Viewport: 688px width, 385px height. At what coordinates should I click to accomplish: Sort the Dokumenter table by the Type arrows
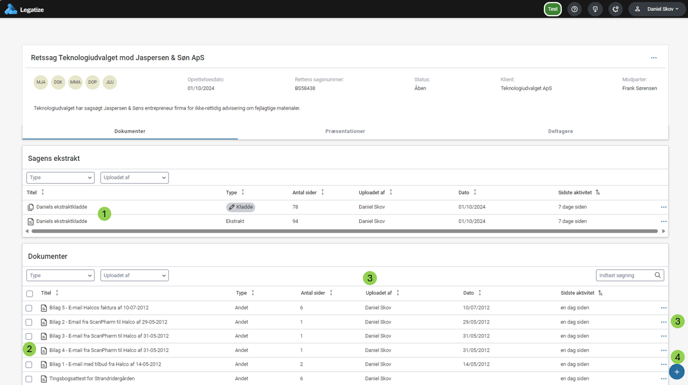point(252,293)
